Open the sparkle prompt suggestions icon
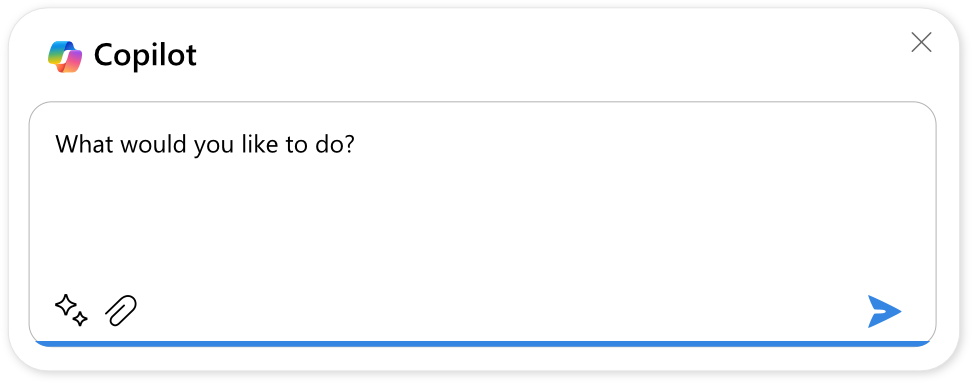The height and width of the screenshot is (383, 972). (x=71, y=310)
